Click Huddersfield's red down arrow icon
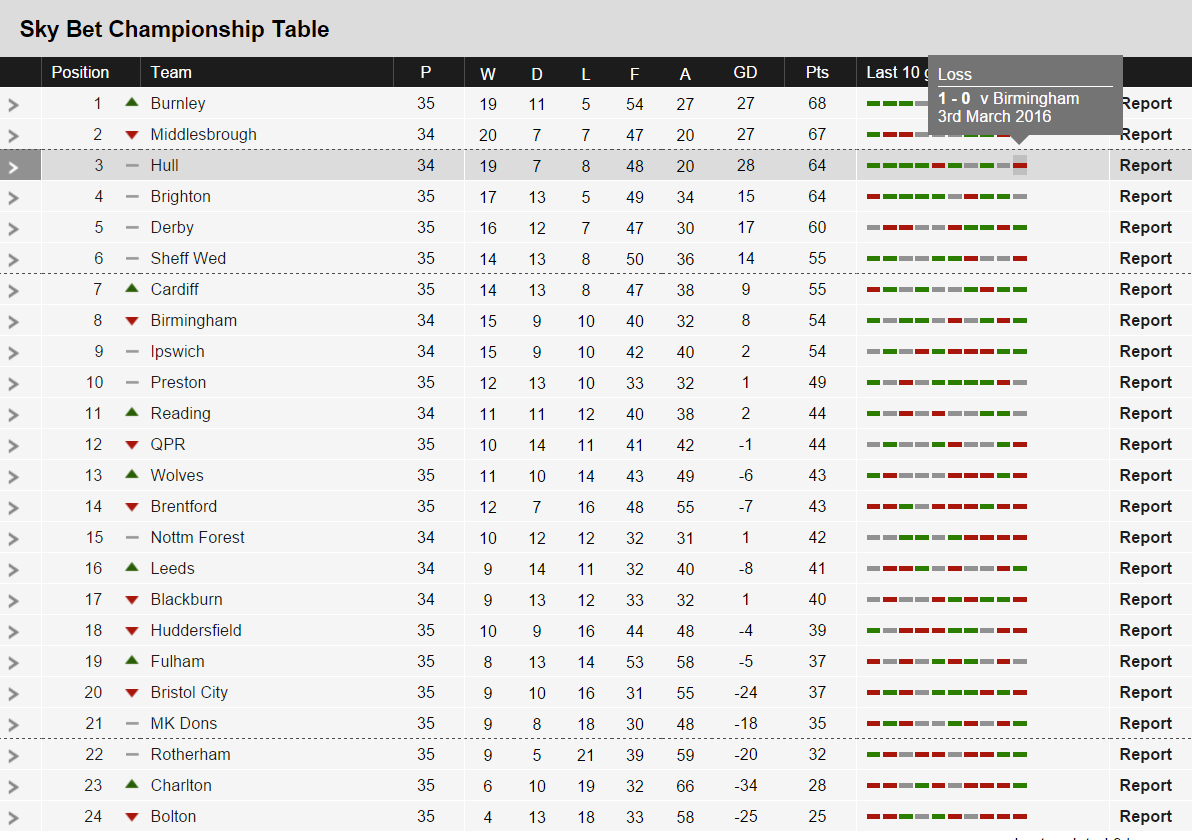This screenshot has height=840, width=1192. 131,631
